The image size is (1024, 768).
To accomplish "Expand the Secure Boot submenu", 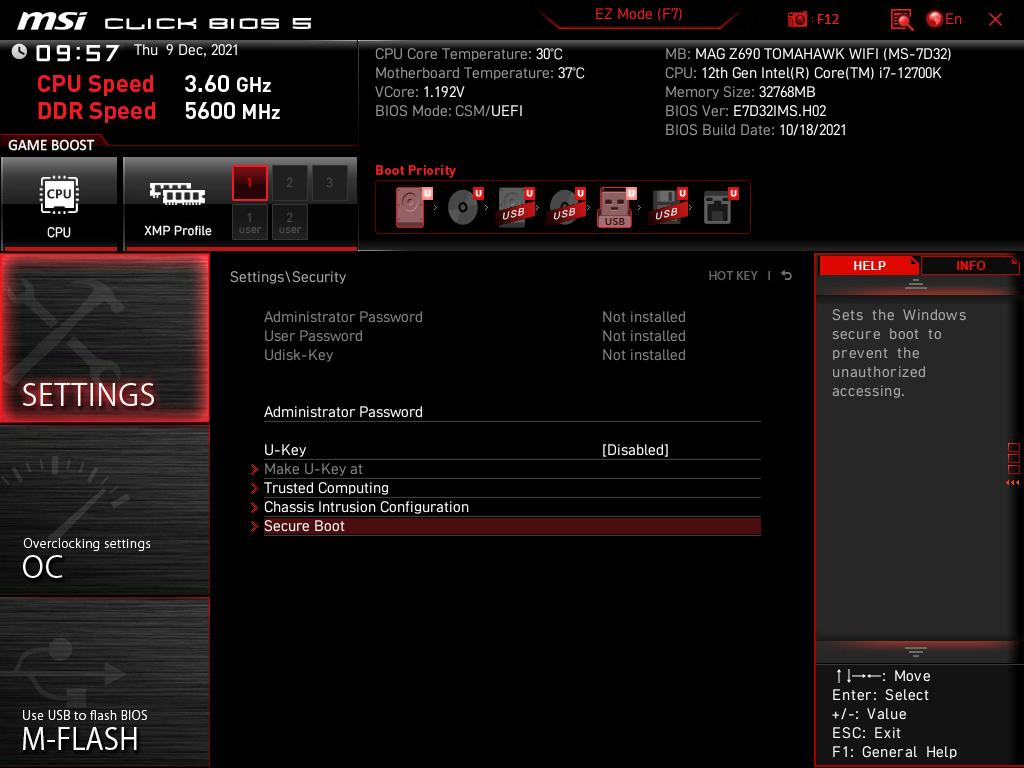I will tap(512, 526).
